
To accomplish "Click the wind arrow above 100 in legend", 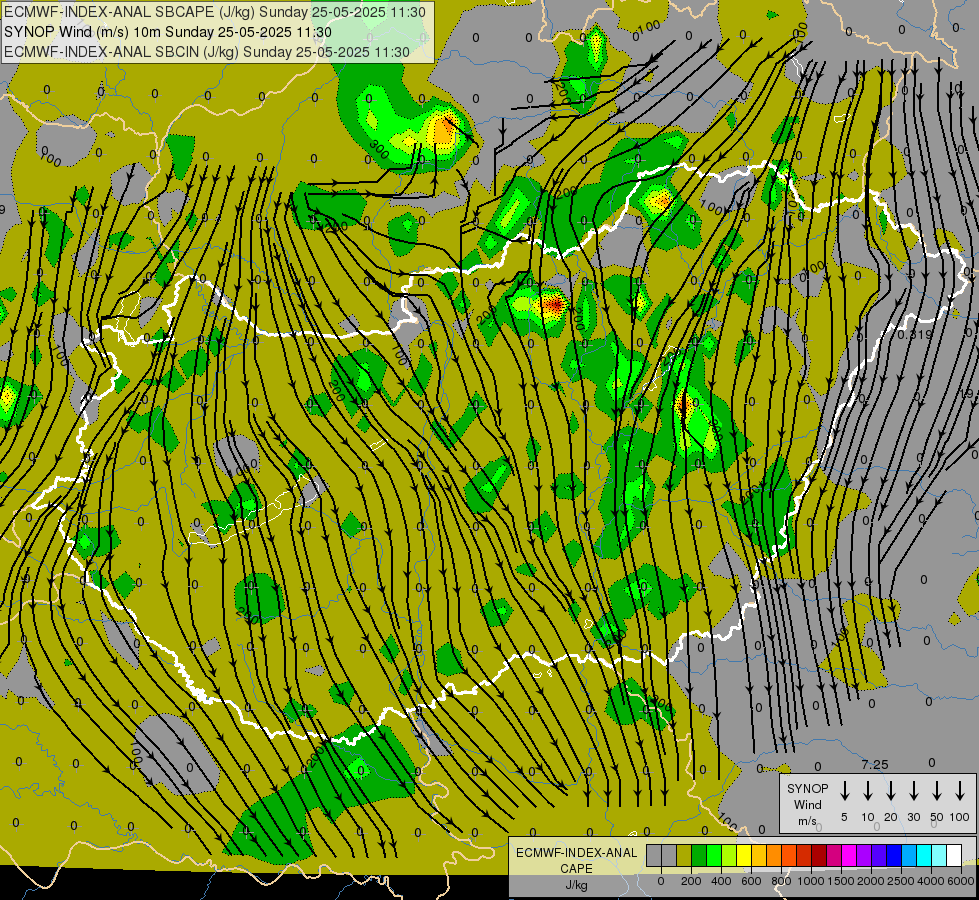I will click(960, 791).
